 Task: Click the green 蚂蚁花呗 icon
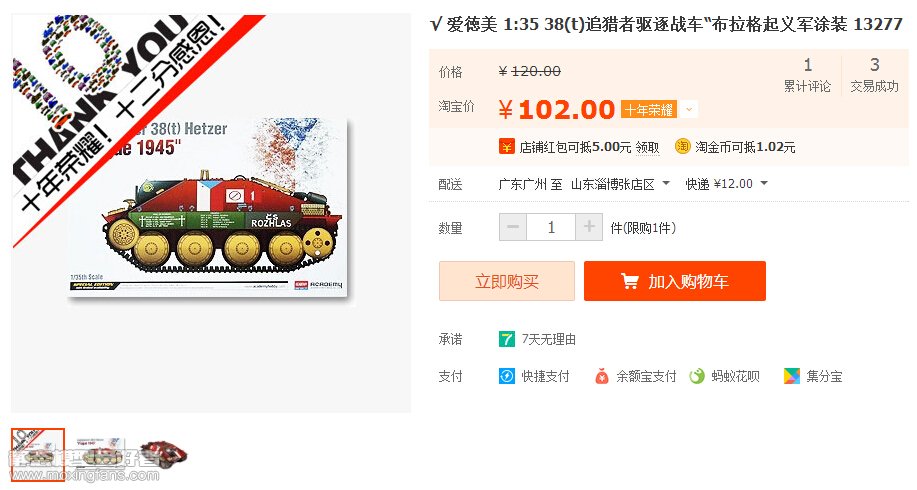697,376
